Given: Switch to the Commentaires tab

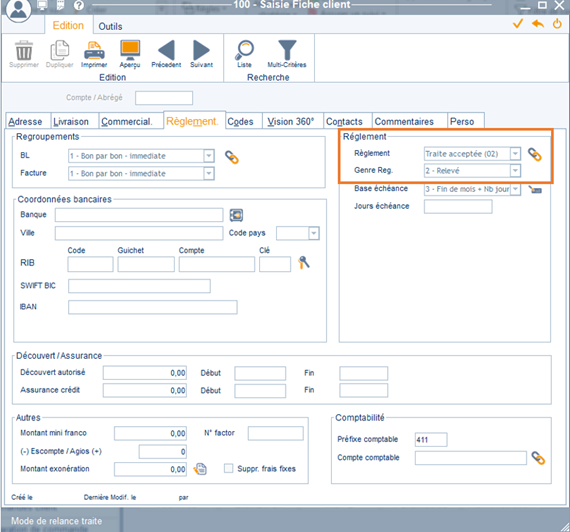Looking at the screenshot, I should [404, 121].
